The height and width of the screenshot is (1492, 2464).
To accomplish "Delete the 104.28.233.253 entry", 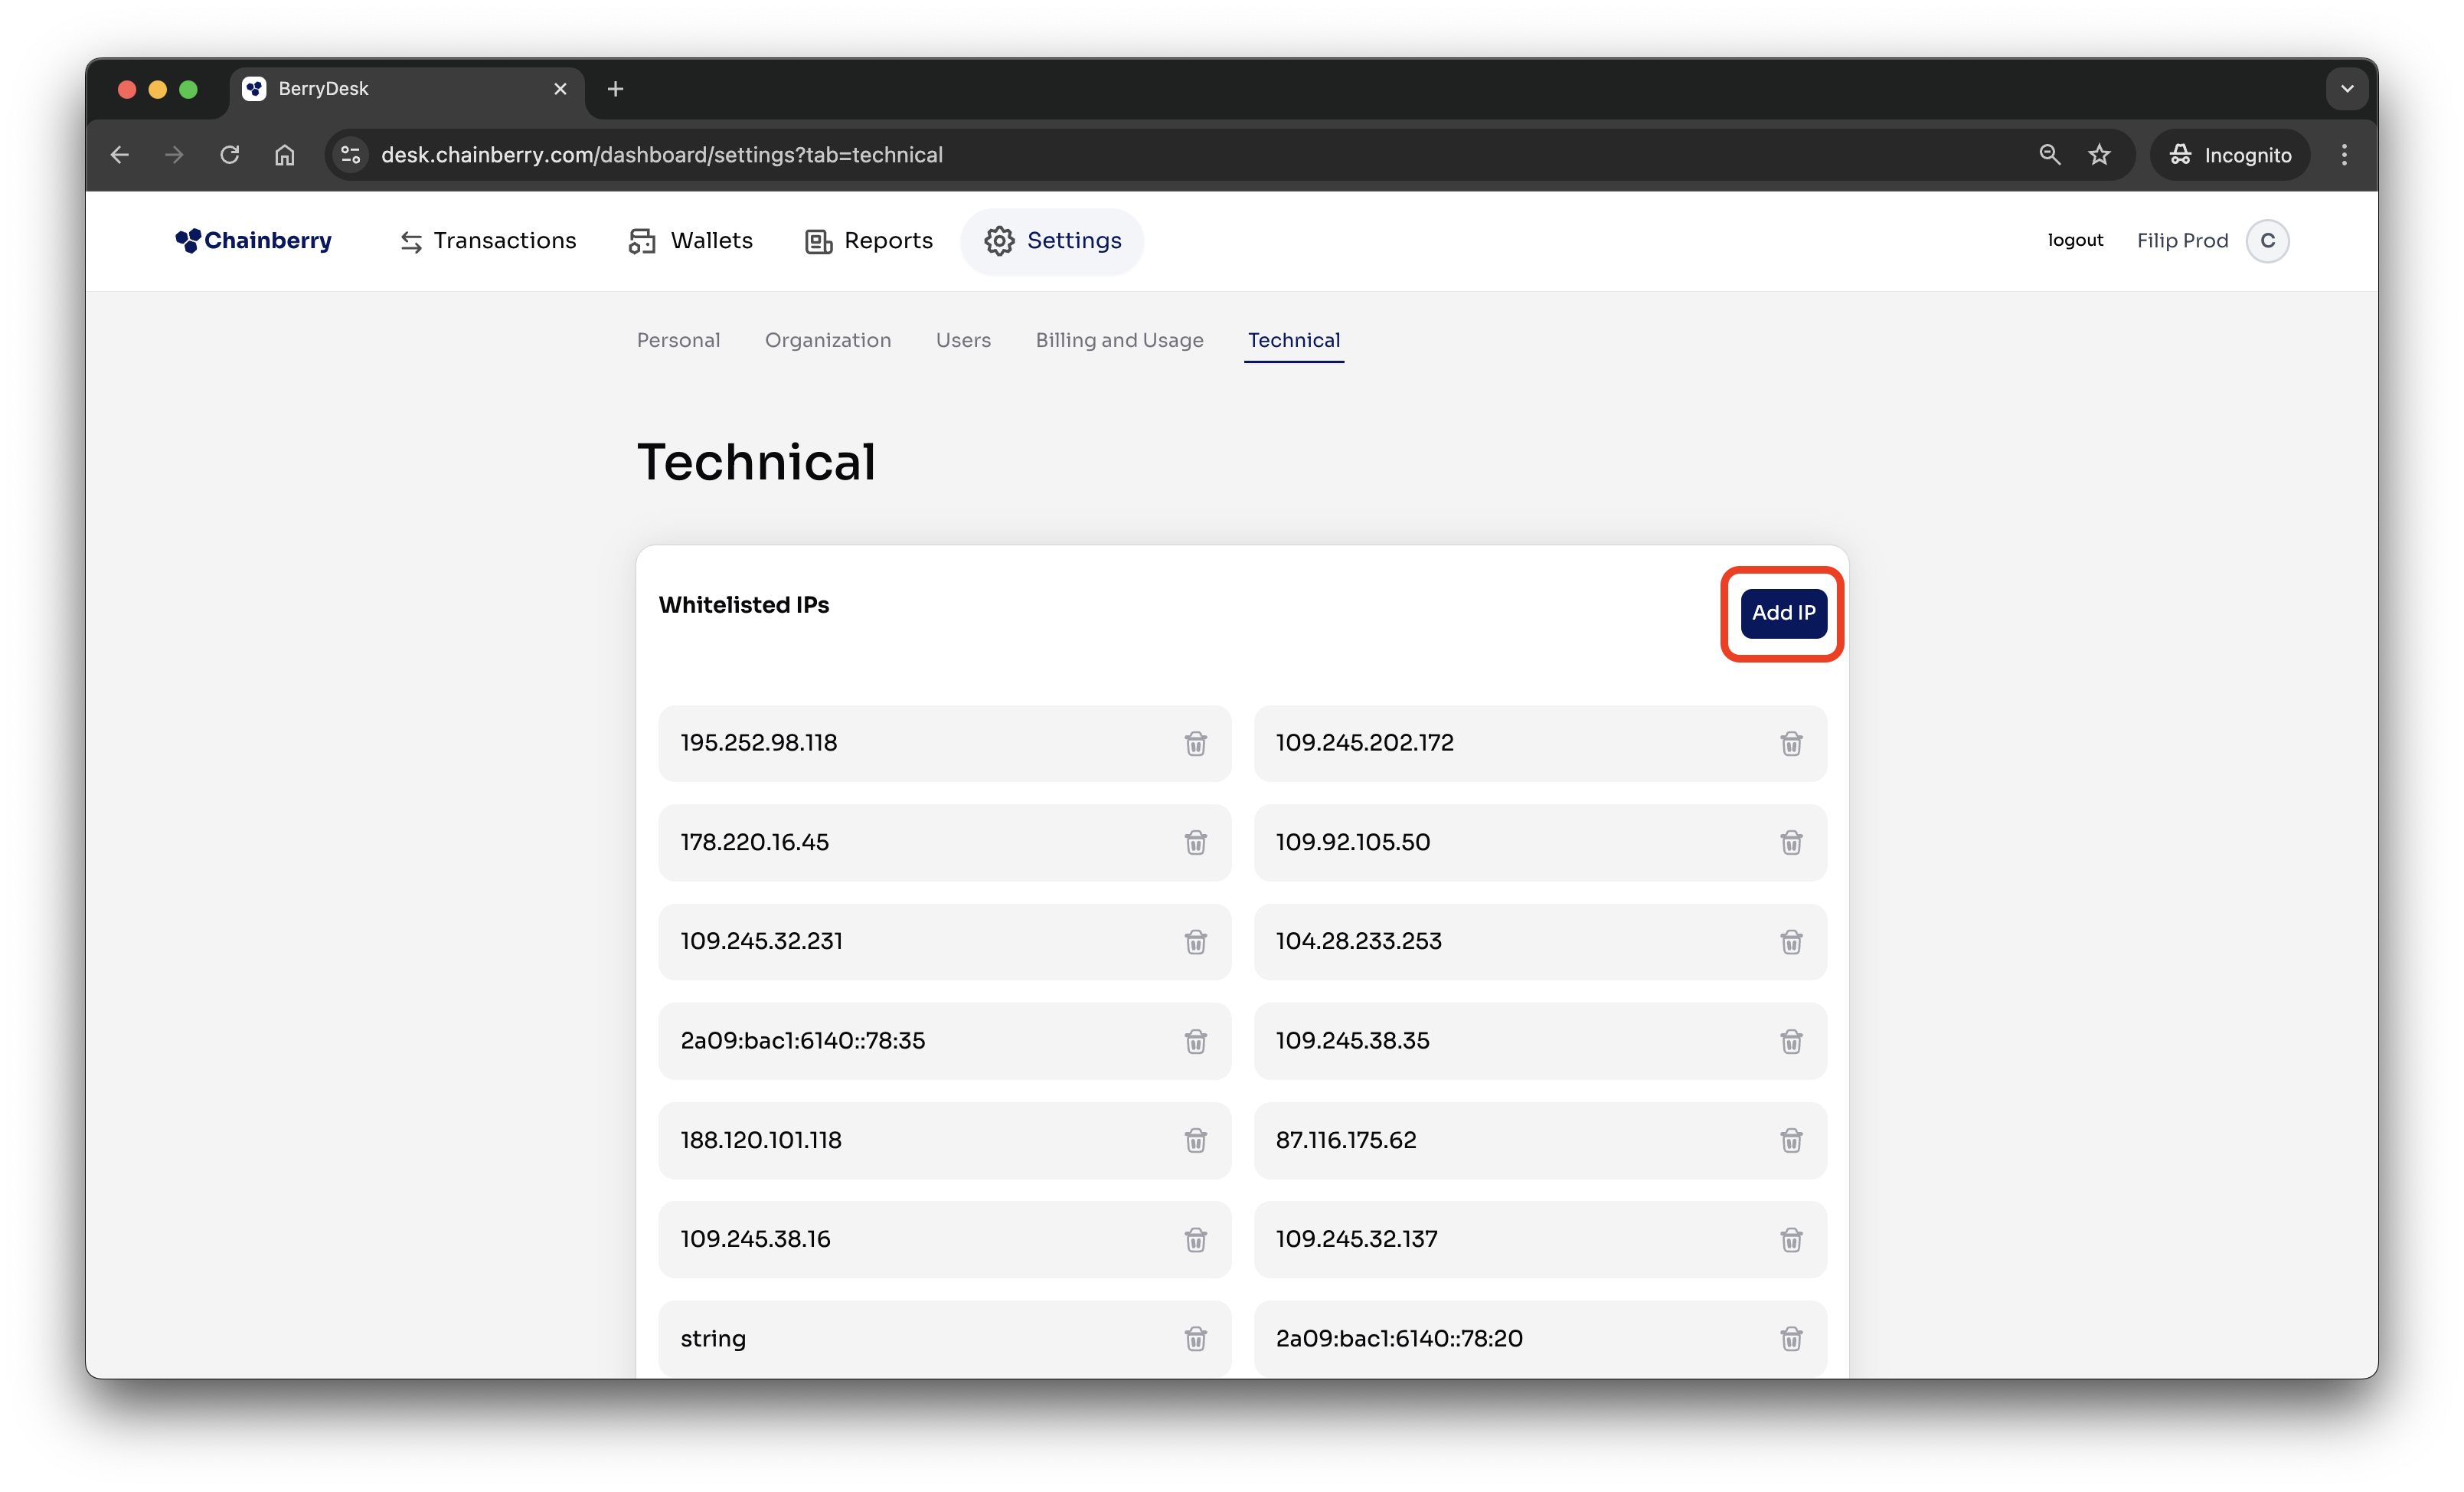I will (1790, 941).
